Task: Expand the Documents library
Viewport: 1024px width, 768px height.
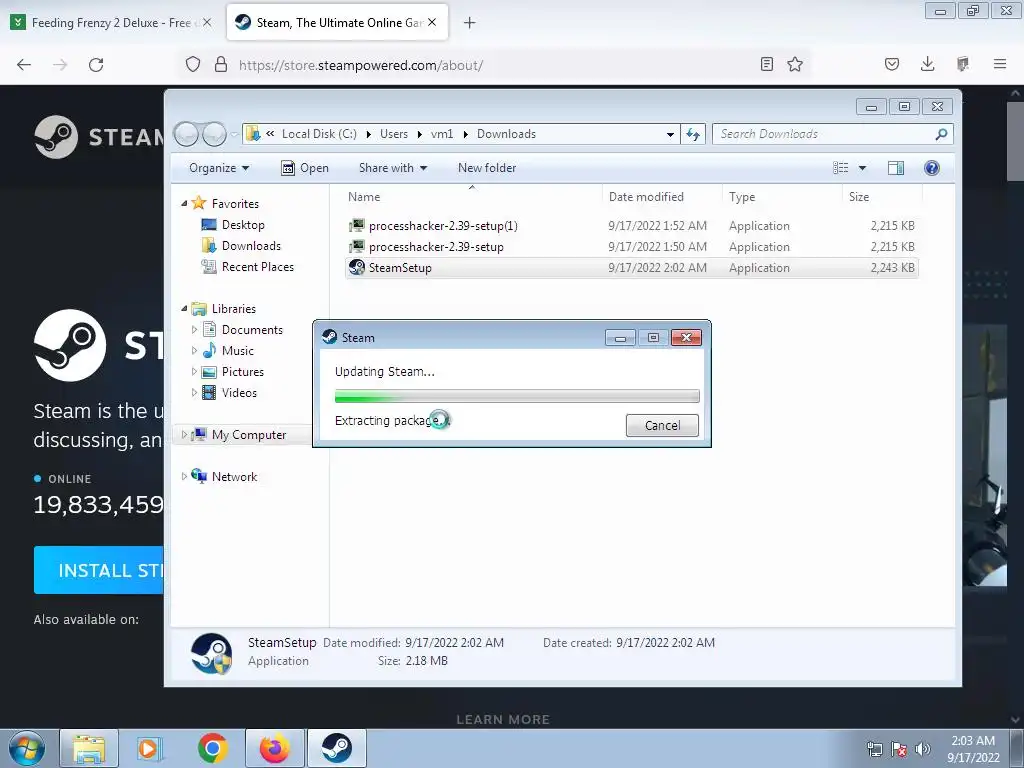Action: click(x=194, y=330)
